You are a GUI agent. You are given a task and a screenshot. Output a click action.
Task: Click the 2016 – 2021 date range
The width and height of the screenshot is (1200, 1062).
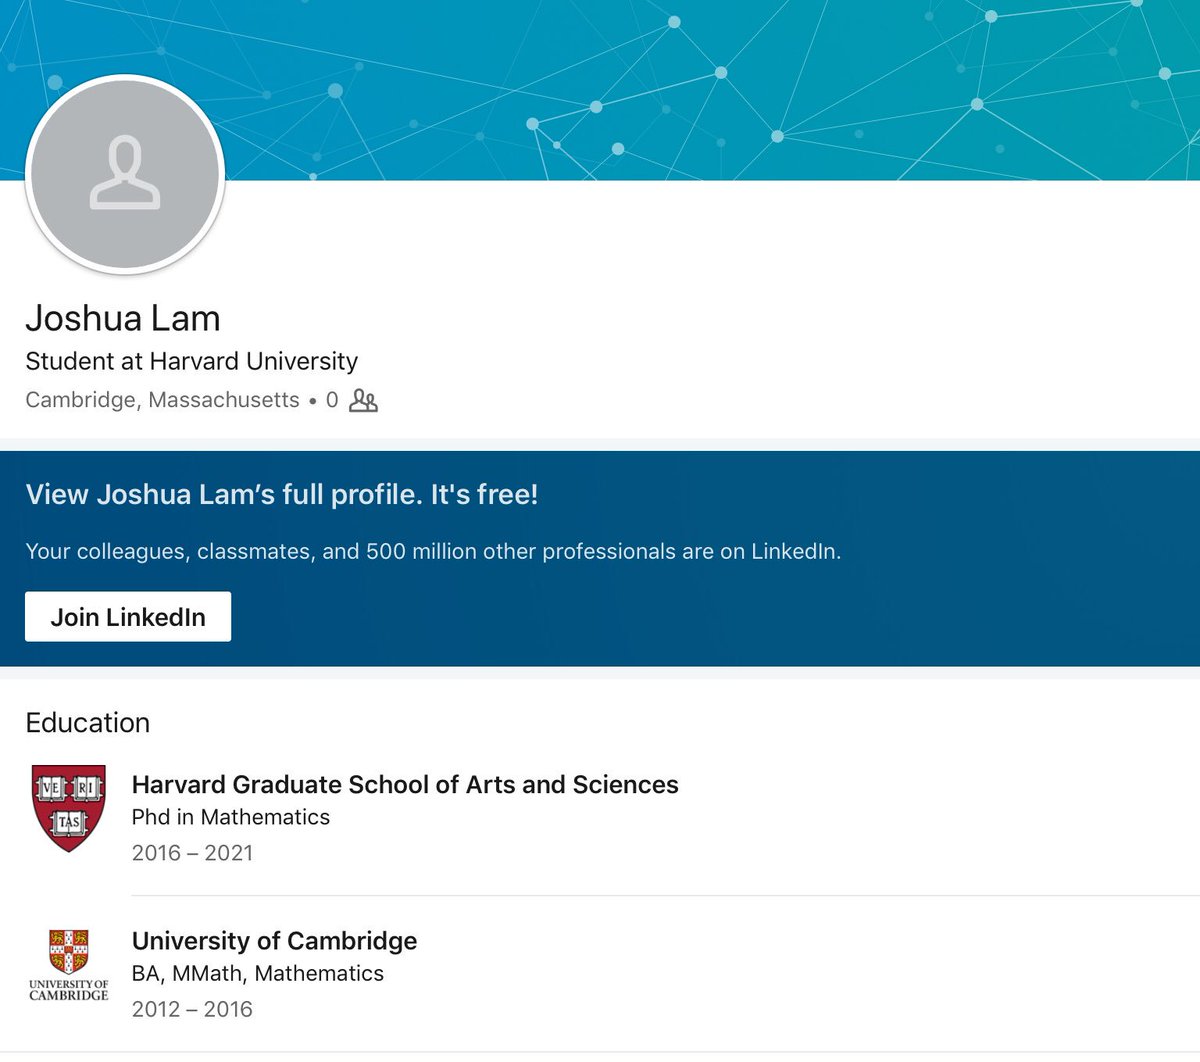coord(192,853)
